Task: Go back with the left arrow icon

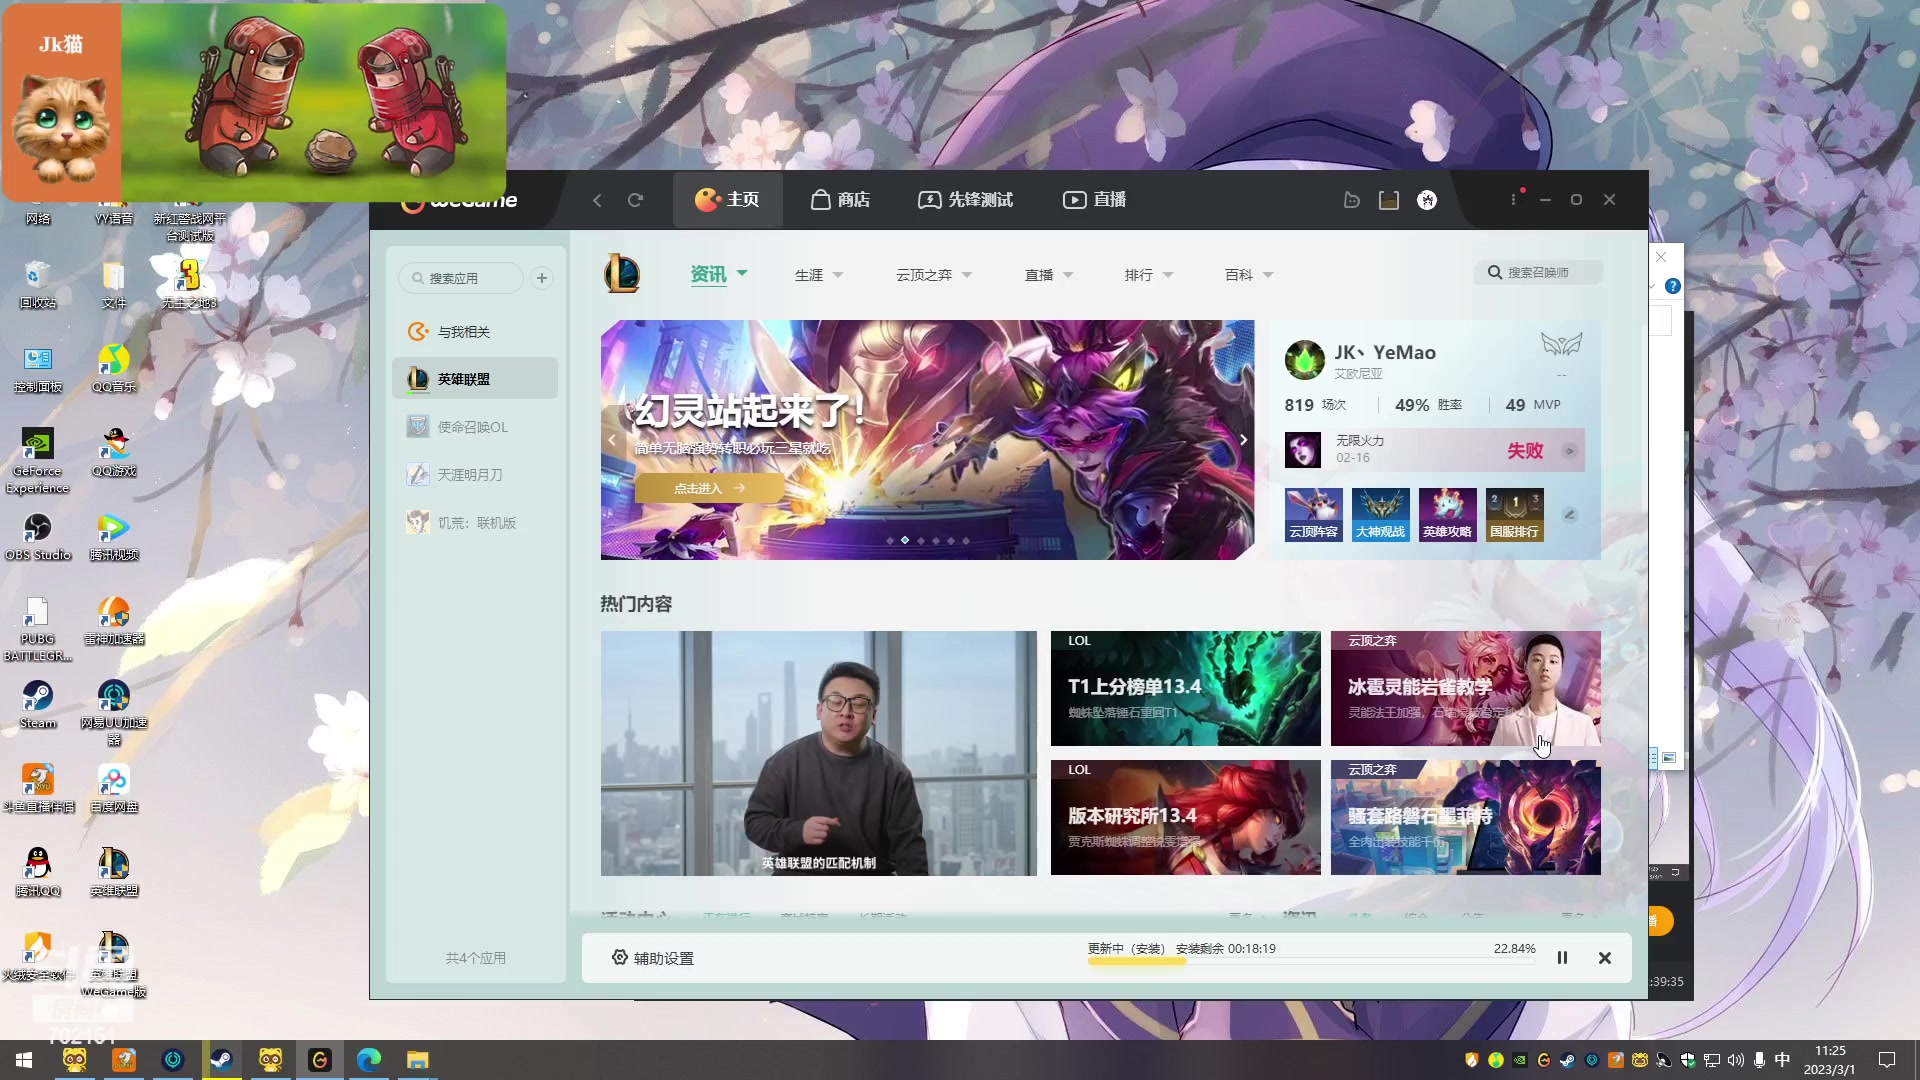Action: click(597, 200)
